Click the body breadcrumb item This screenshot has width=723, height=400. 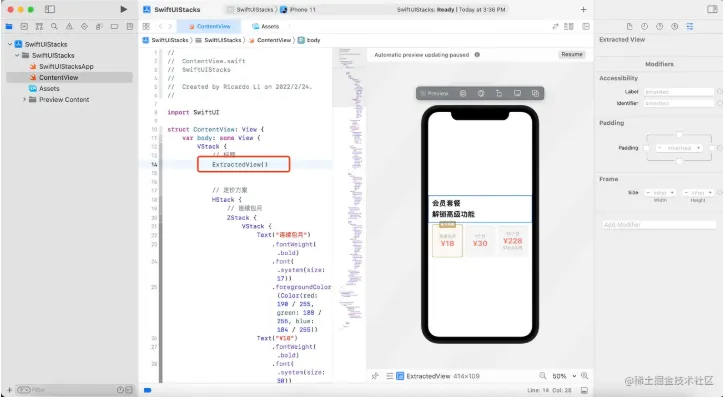point(309,40)
